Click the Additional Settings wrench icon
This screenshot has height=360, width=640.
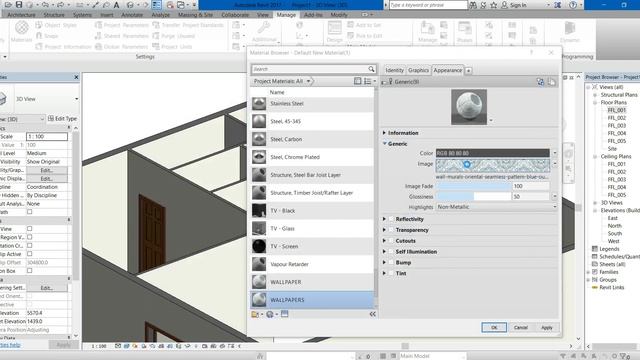pos(263,28)
